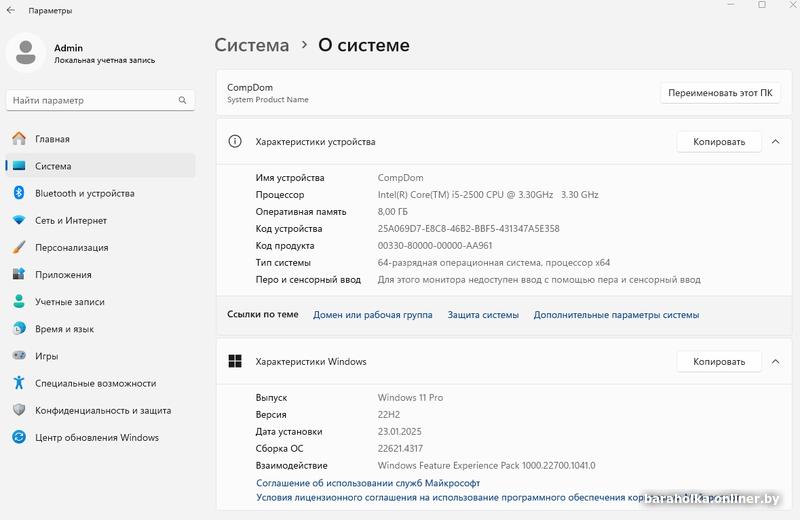Open Приложения settings
The height and width of the screenshot is (520, 800).
pyautogui.click(x=101, y=274)
